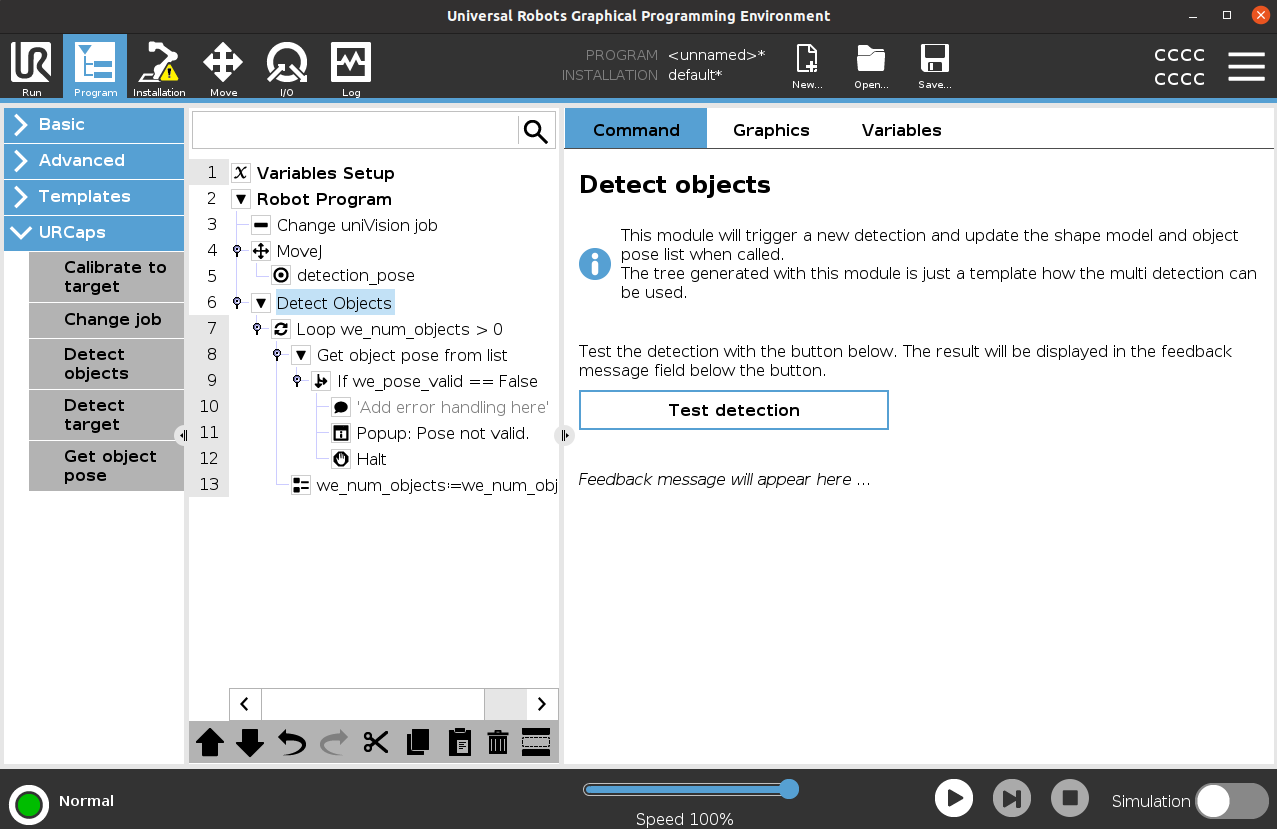The width and height of the screenshot is (1277, 829).
Task: Paste node with clipboard icon
Action: click(459, 742)
